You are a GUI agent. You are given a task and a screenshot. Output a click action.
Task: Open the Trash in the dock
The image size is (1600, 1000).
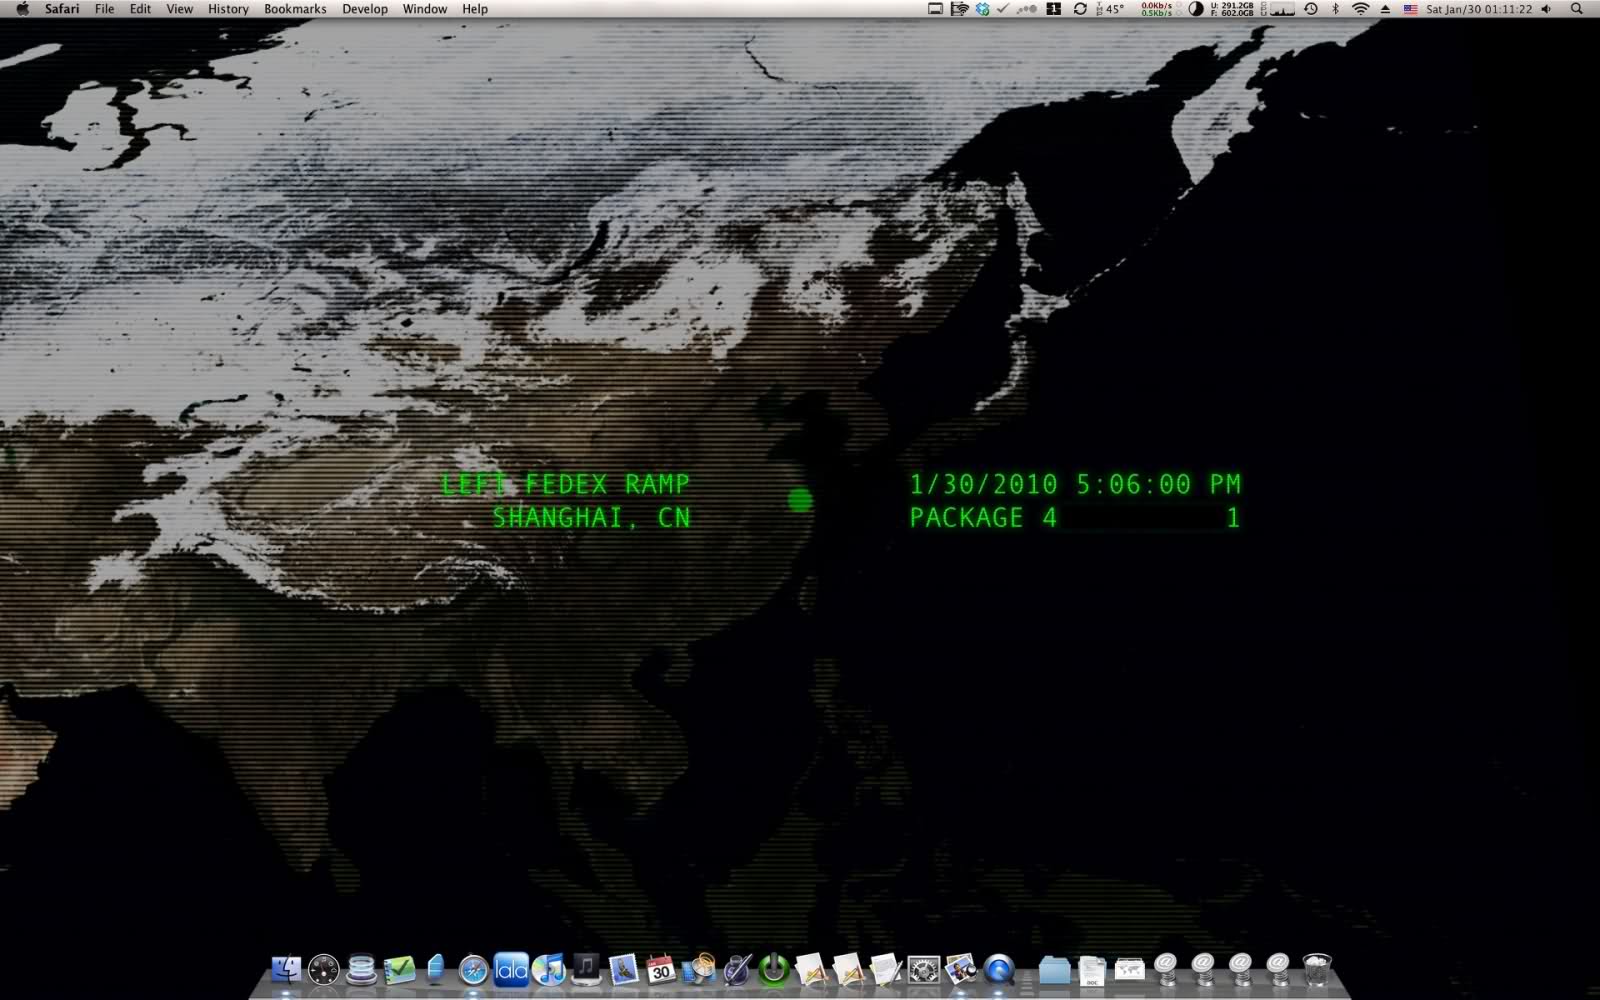[x=1317, y=969]
